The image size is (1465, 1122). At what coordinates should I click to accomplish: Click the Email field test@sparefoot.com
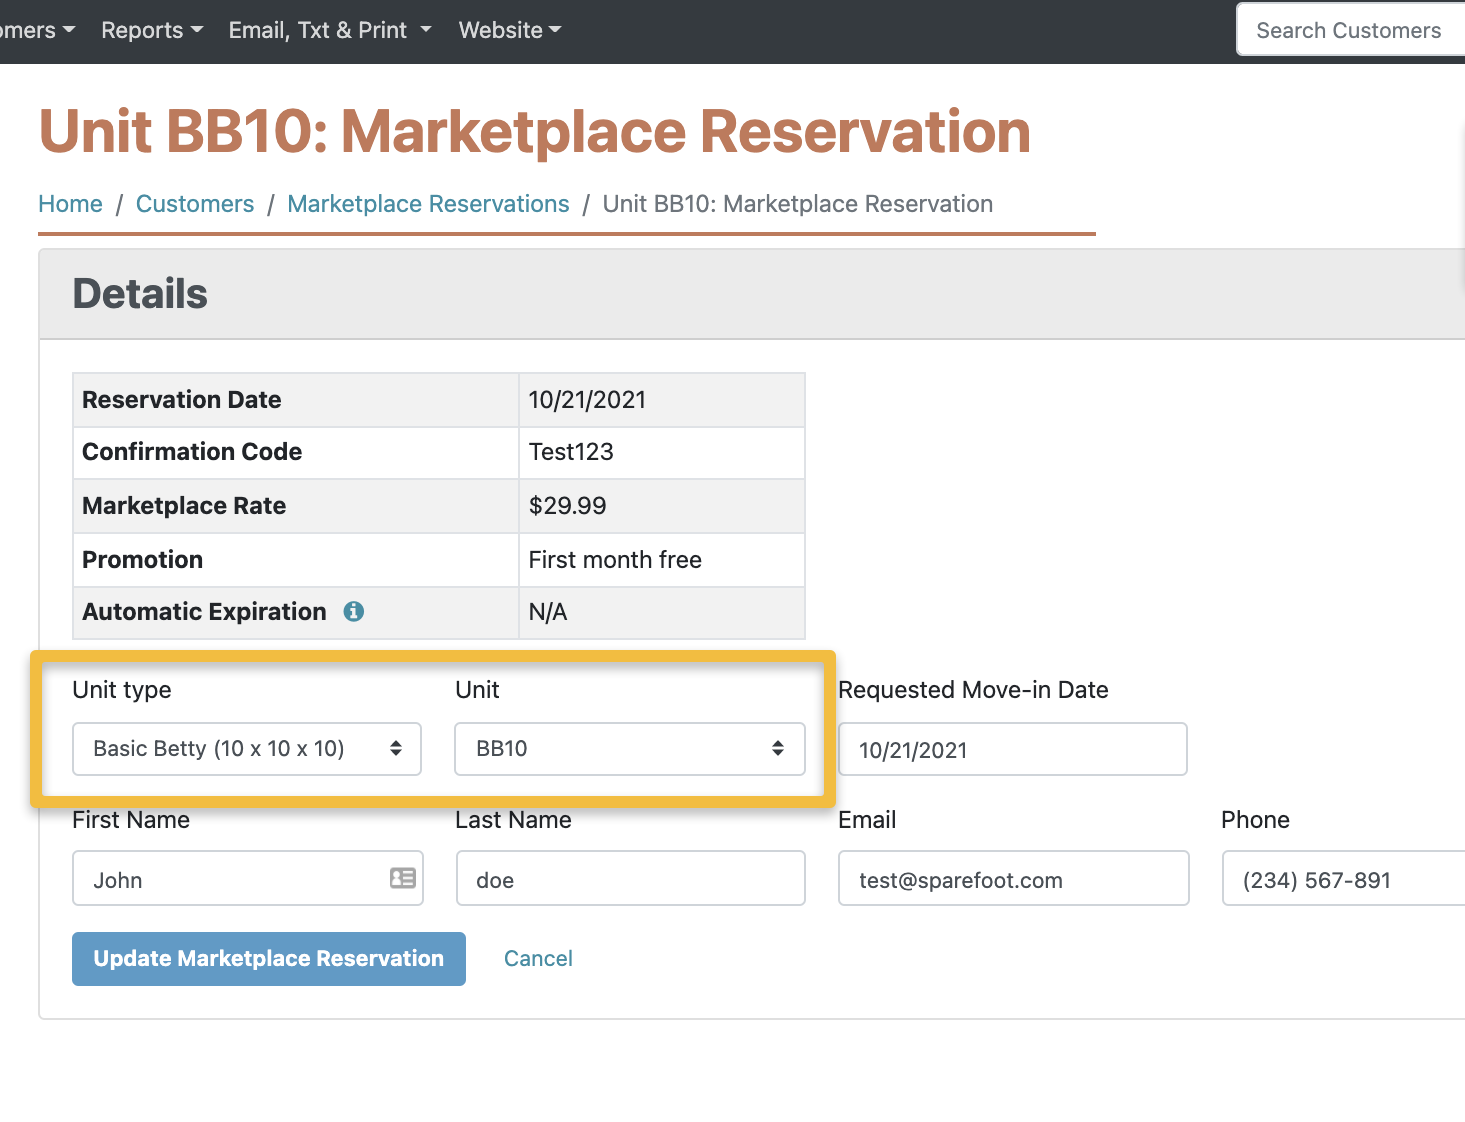coord(1014,878)
